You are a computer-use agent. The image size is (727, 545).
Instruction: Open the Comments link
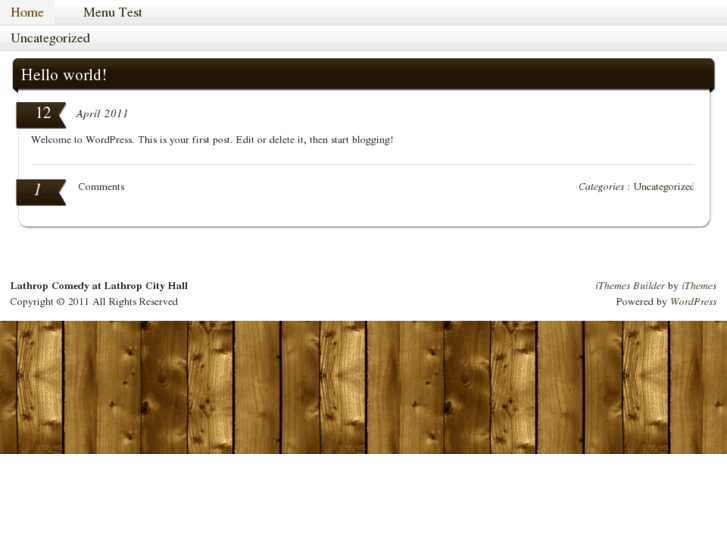[101, 186]
